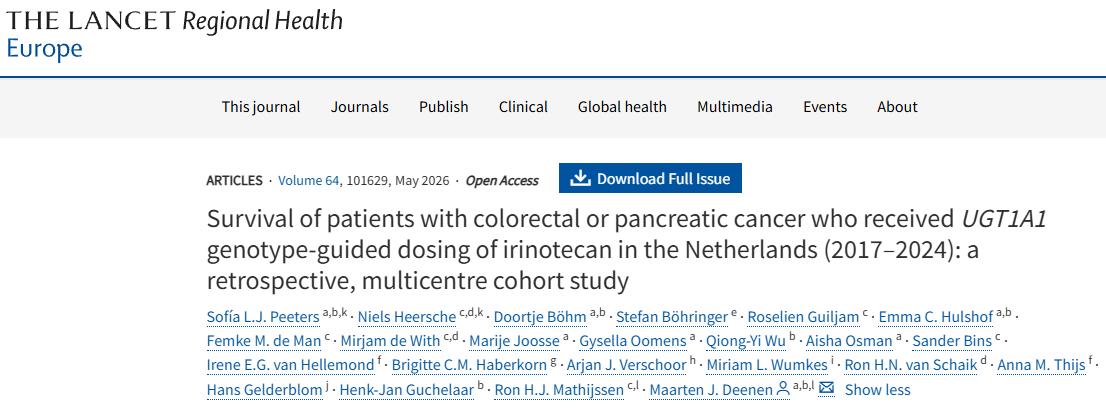Viewport: 1106px width, 408px height.
Task: Open author Sofía L.J. Peeters' details
Action: 262,317
